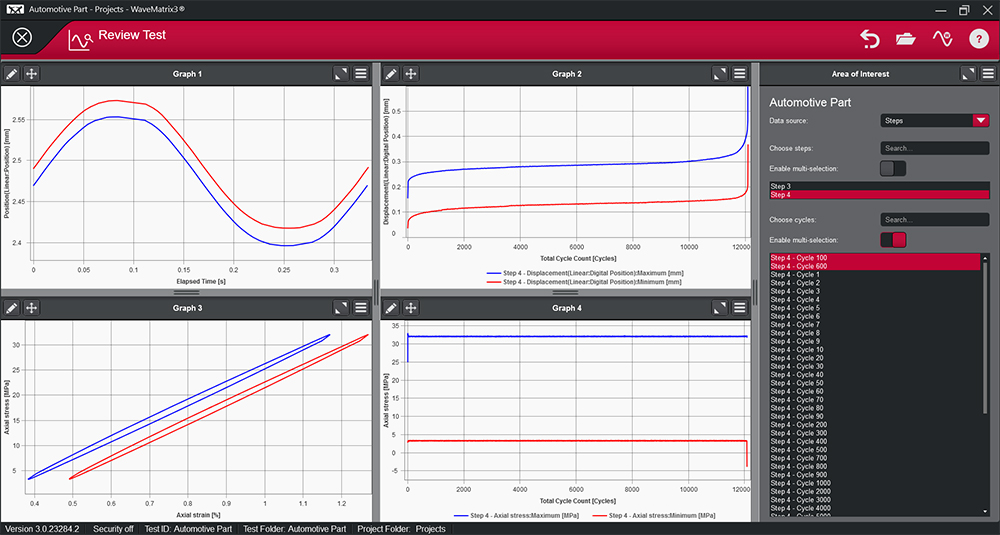Select Step 4 - Cycle 5
Viewport: 1000px width, 535px height.
pyautogui.click(x=874, y=308)
